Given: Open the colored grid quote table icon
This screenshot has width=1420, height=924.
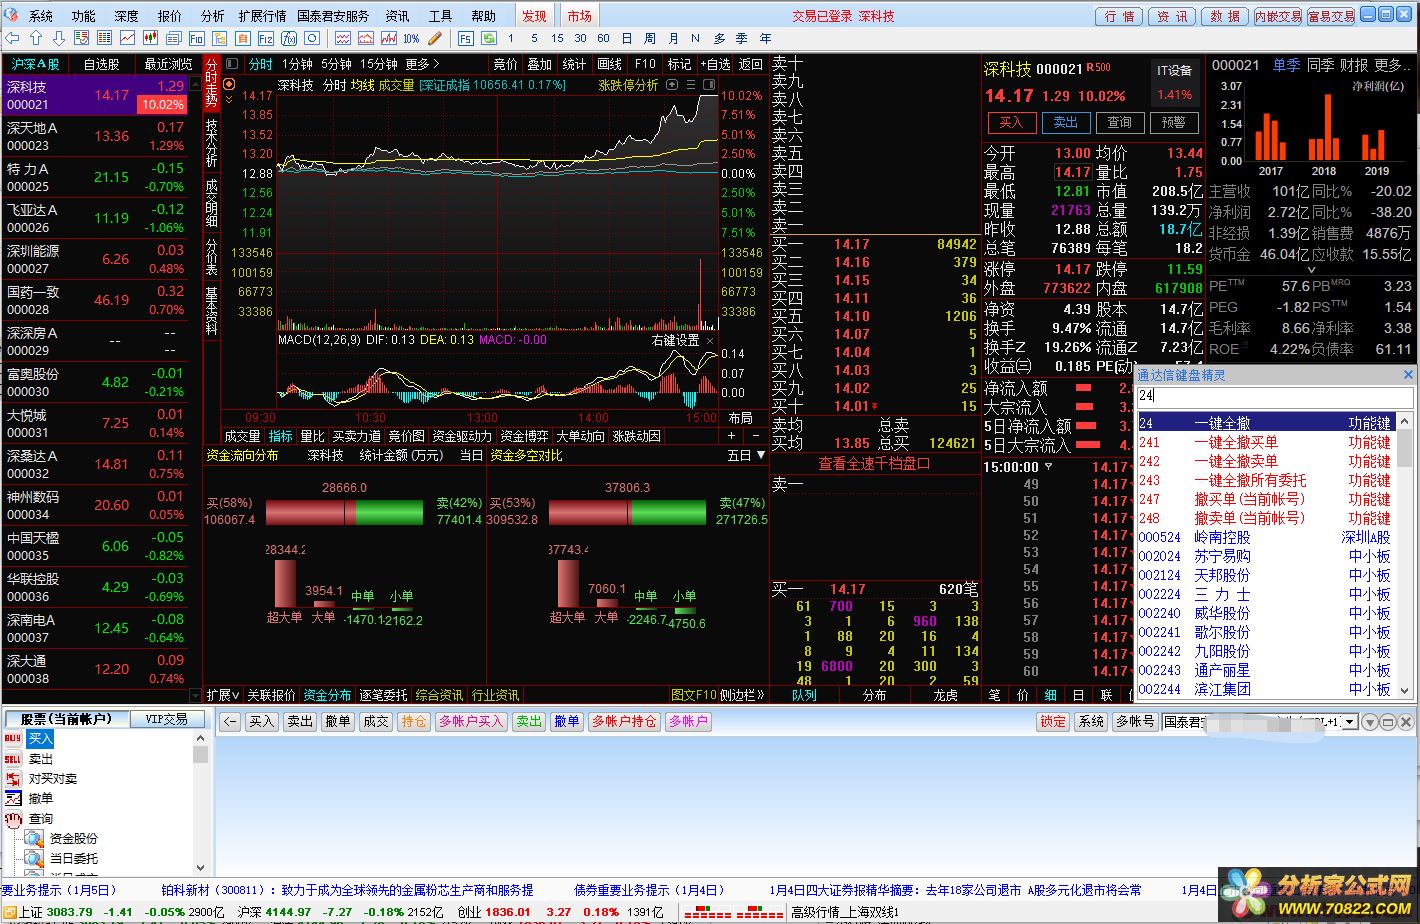Looking at the screenshot, I should [105, 38].
